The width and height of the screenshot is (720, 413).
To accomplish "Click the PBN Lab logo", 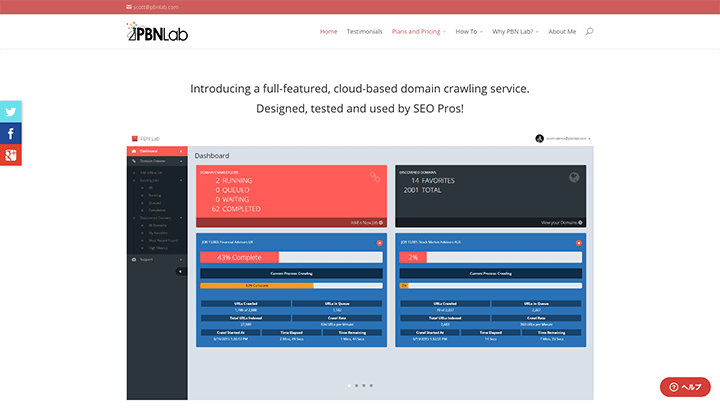I will click(157, 32).
